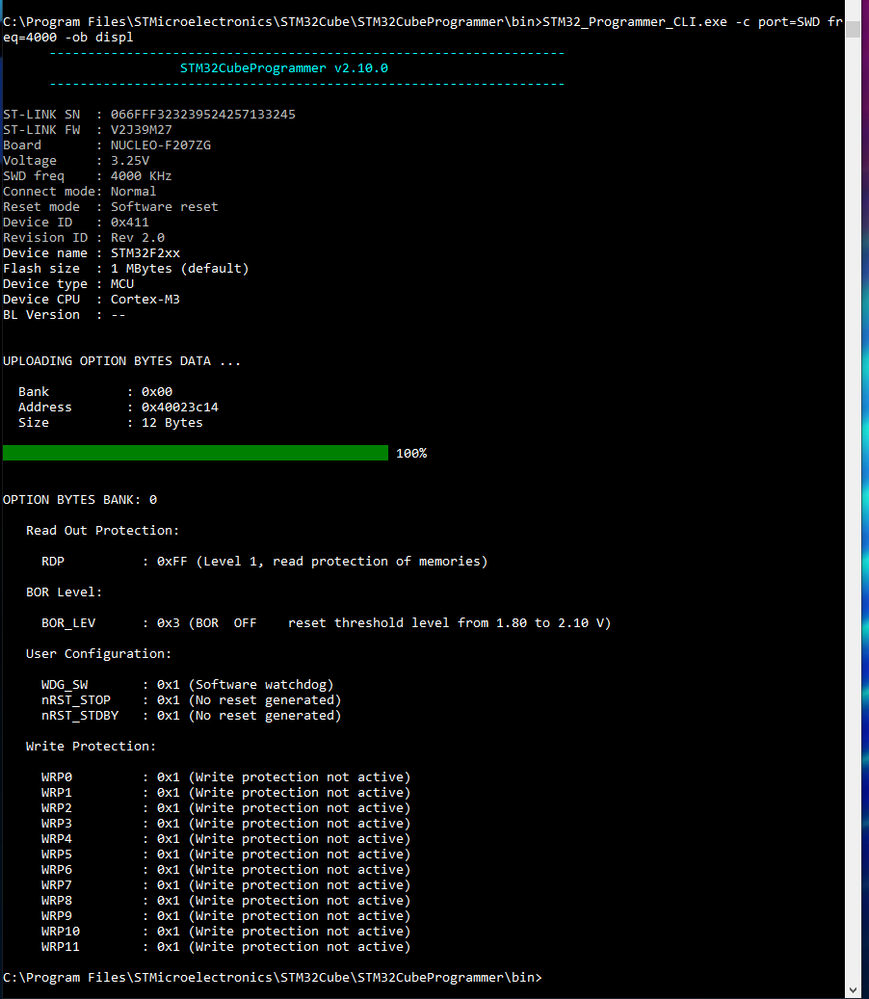Click the nRST_STDBY line
The width and height of the screenshot is (869, 999).
point(192,715)
